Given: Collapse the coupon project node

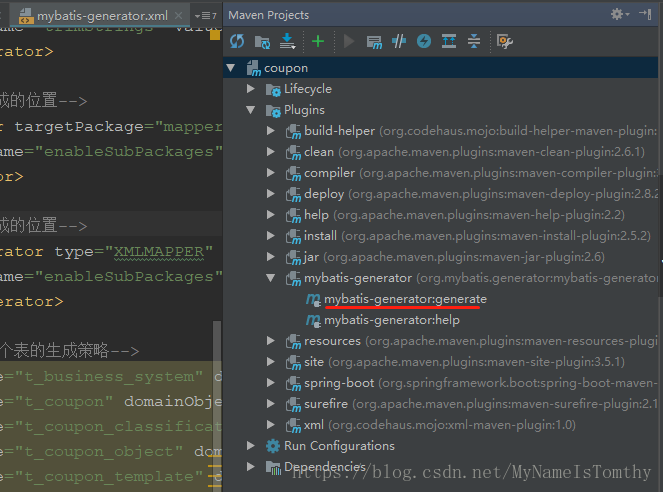Looking at the screenshot, I should click(x=231, y=68).
